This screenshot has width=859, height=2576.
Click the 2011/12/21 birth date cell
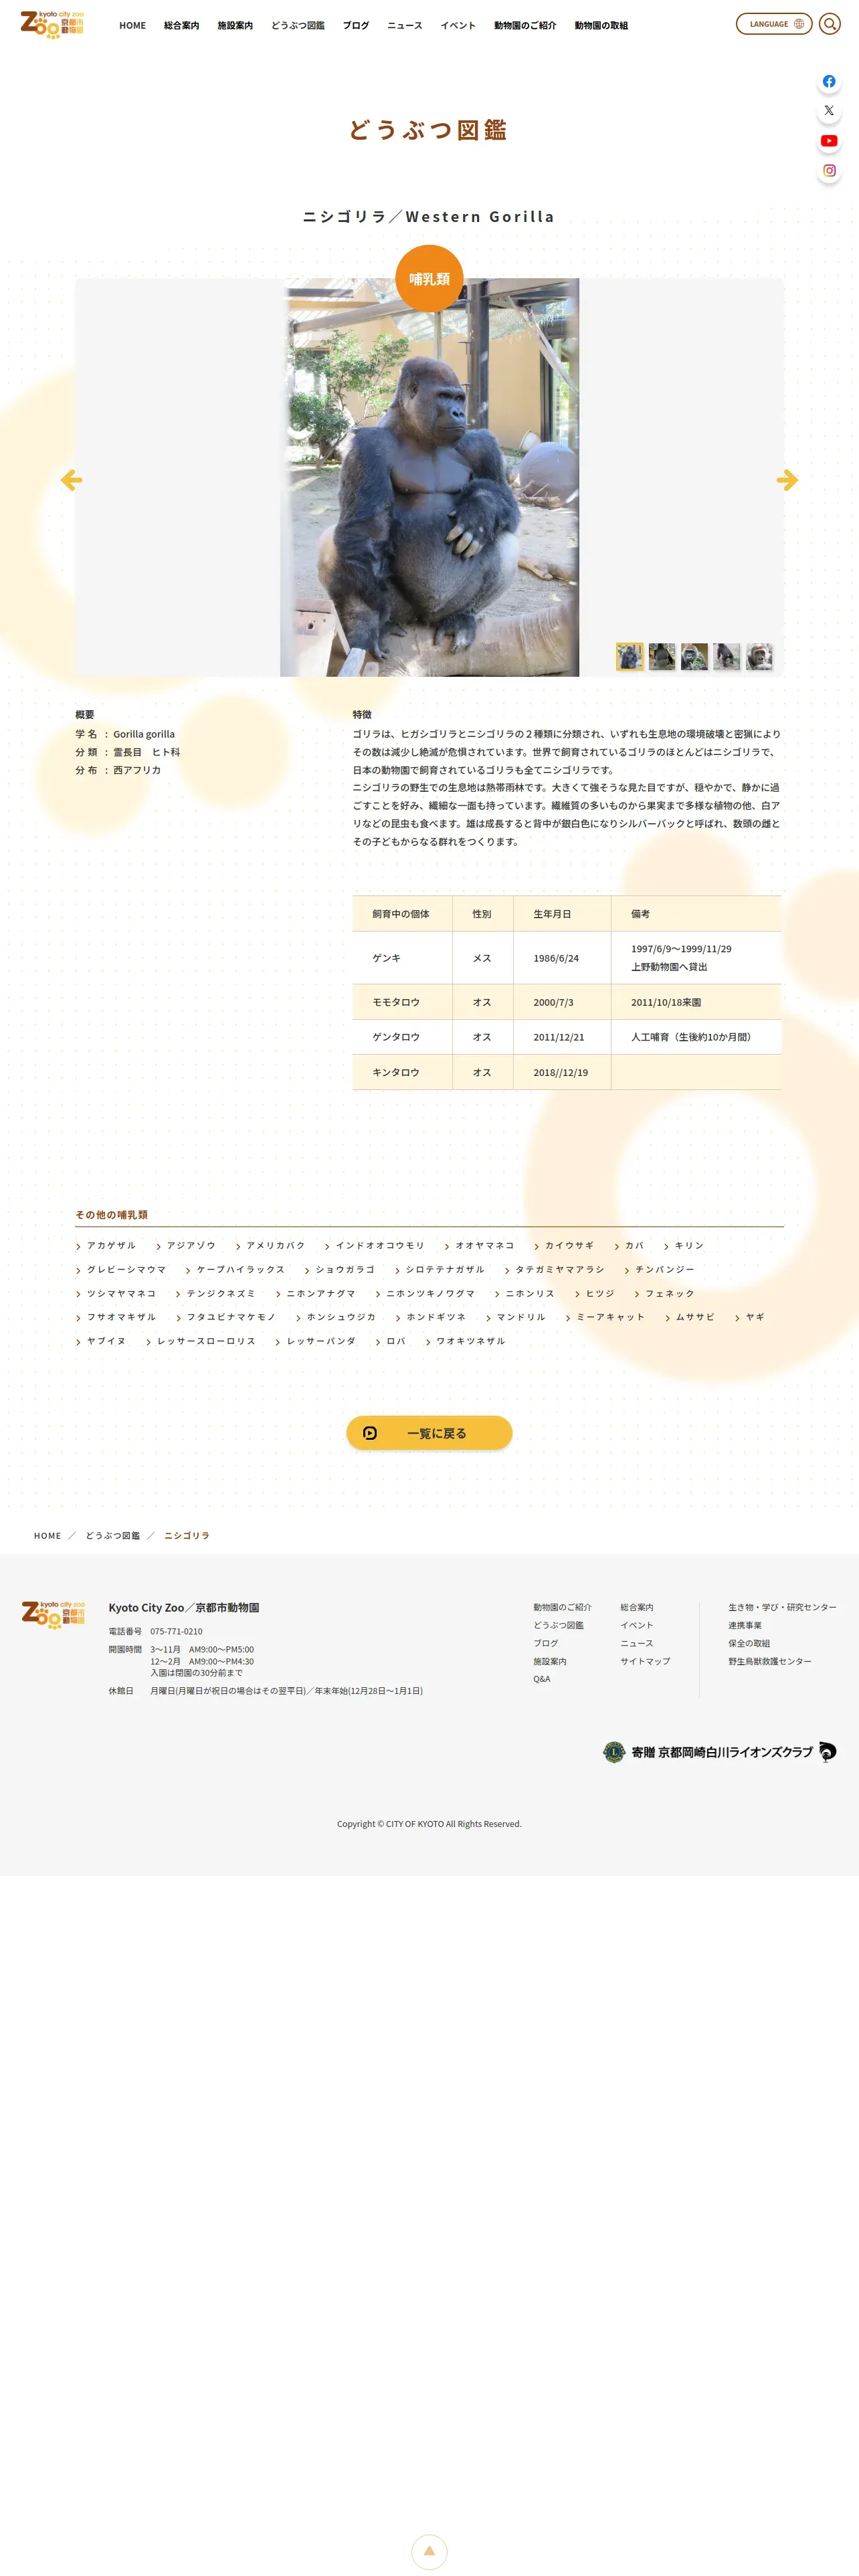[562, 1037]
